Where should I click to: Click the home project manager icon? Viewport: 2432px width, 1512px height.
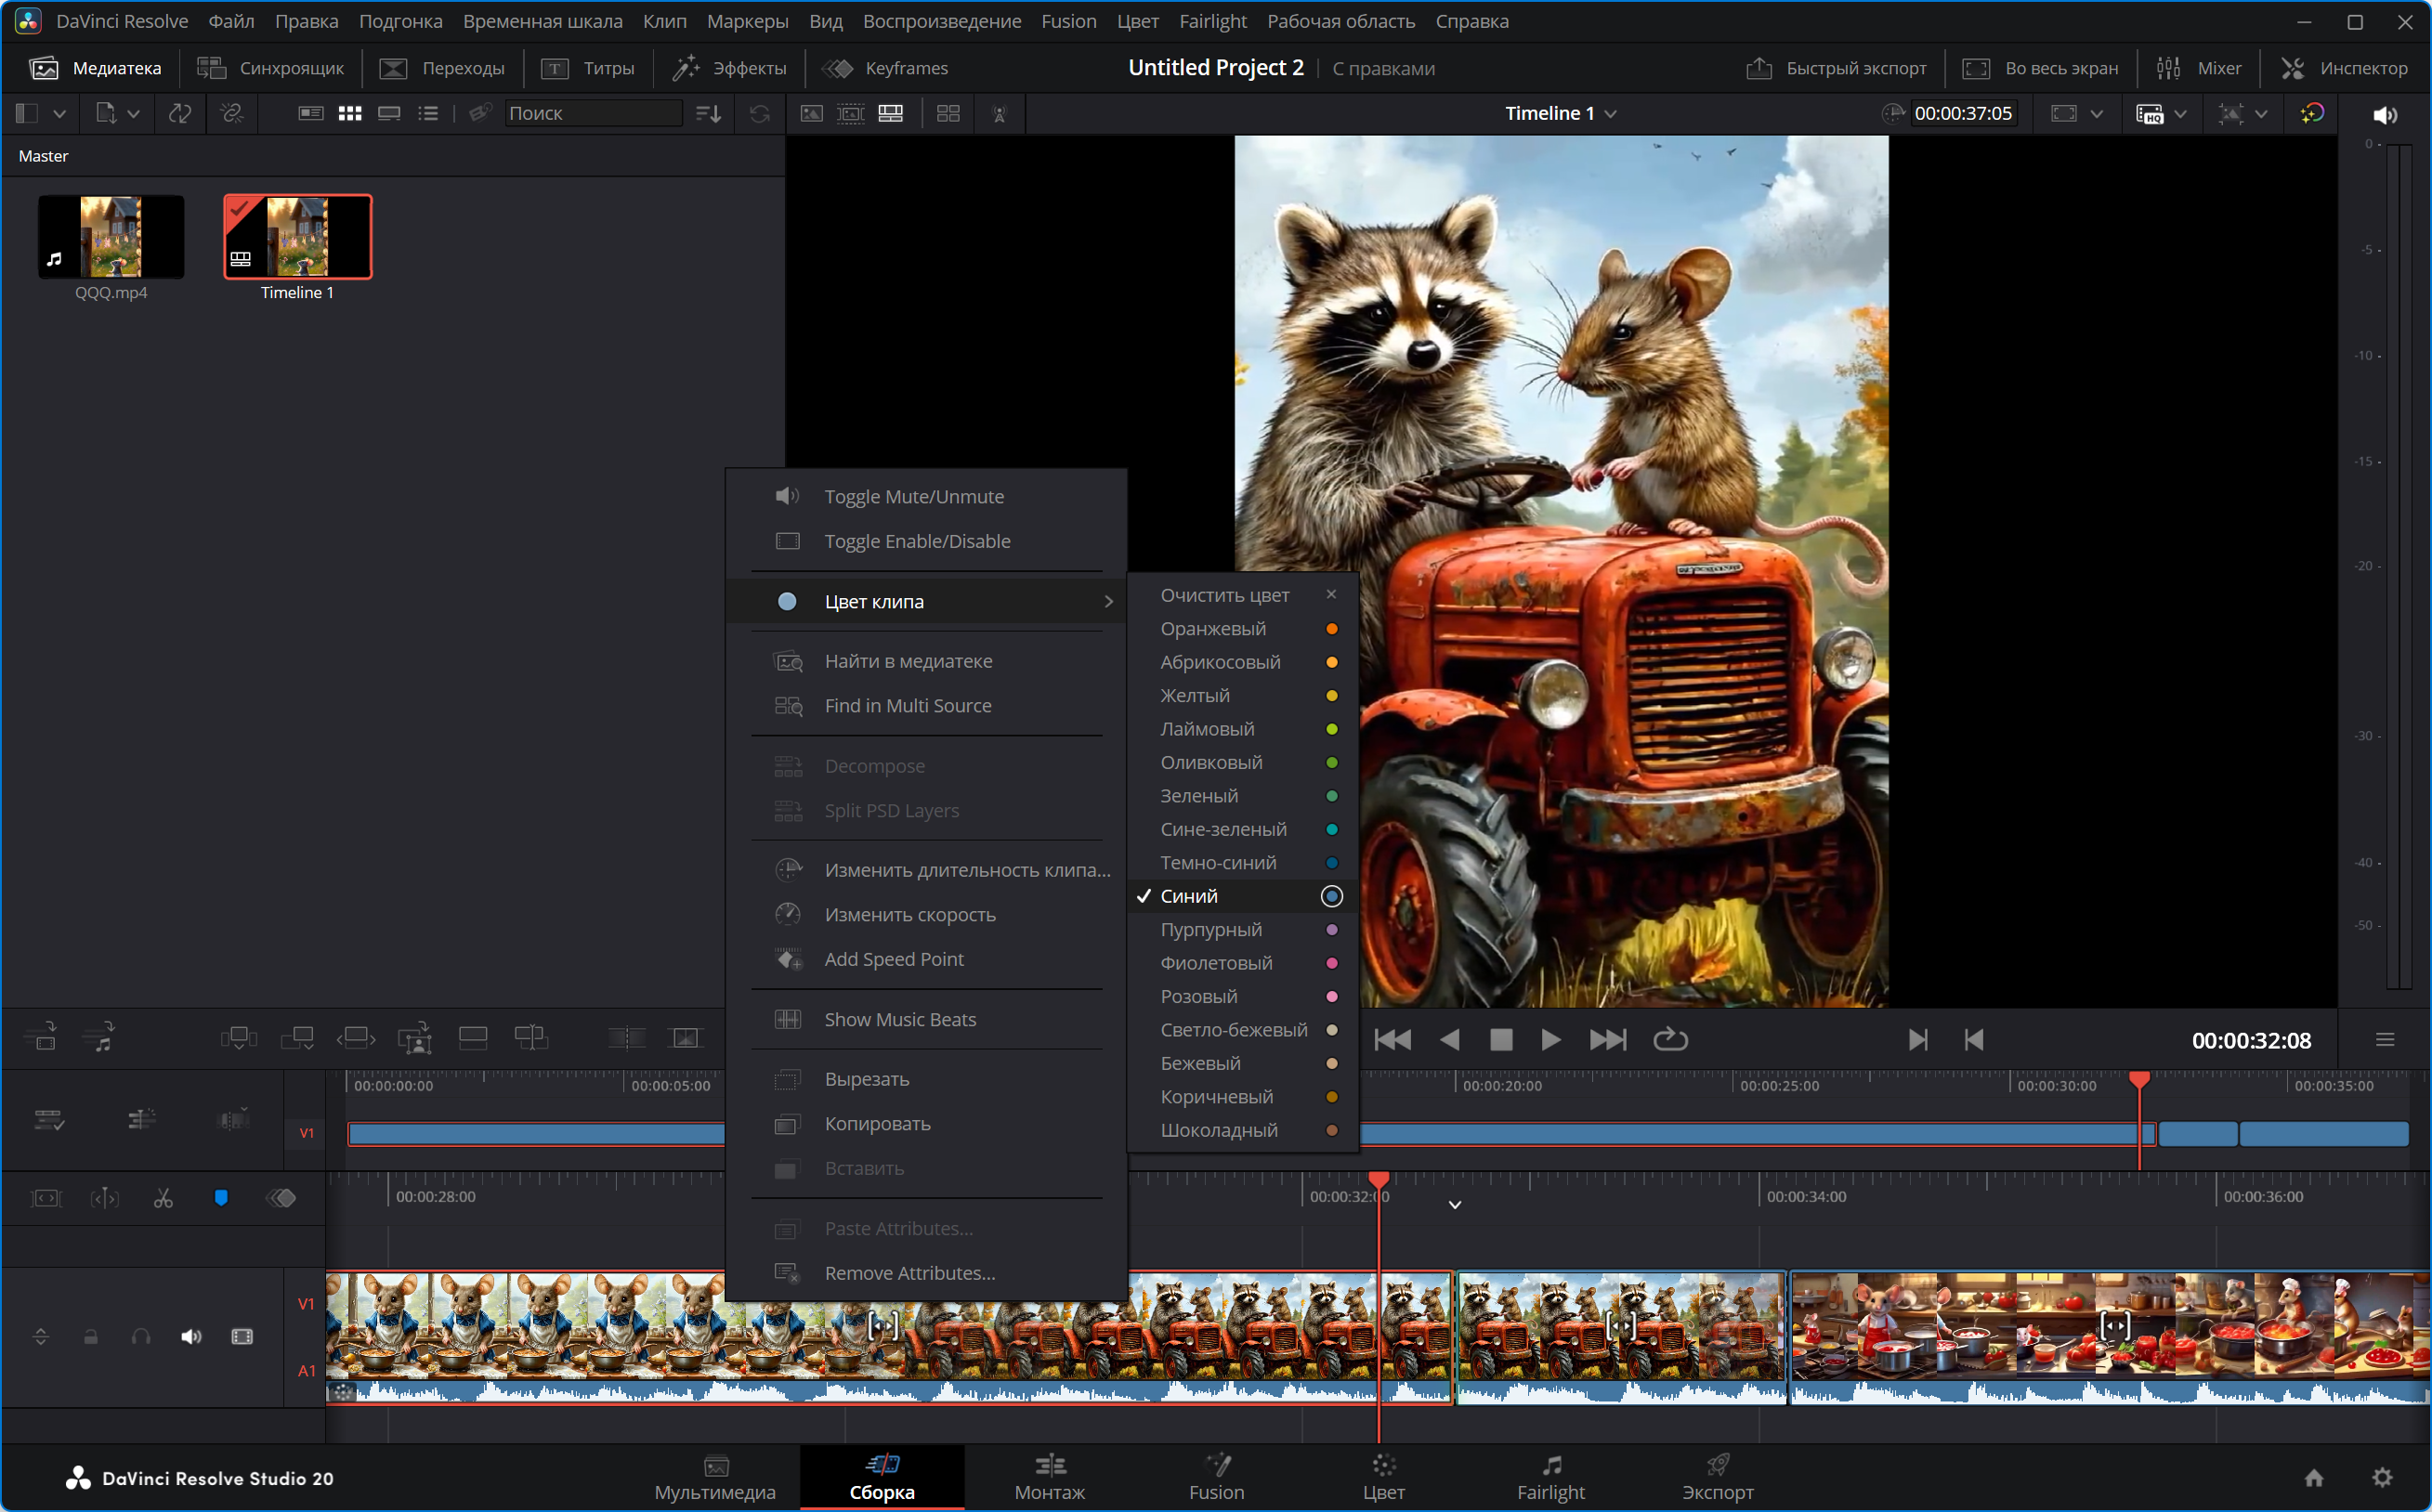[2313, 1477]
